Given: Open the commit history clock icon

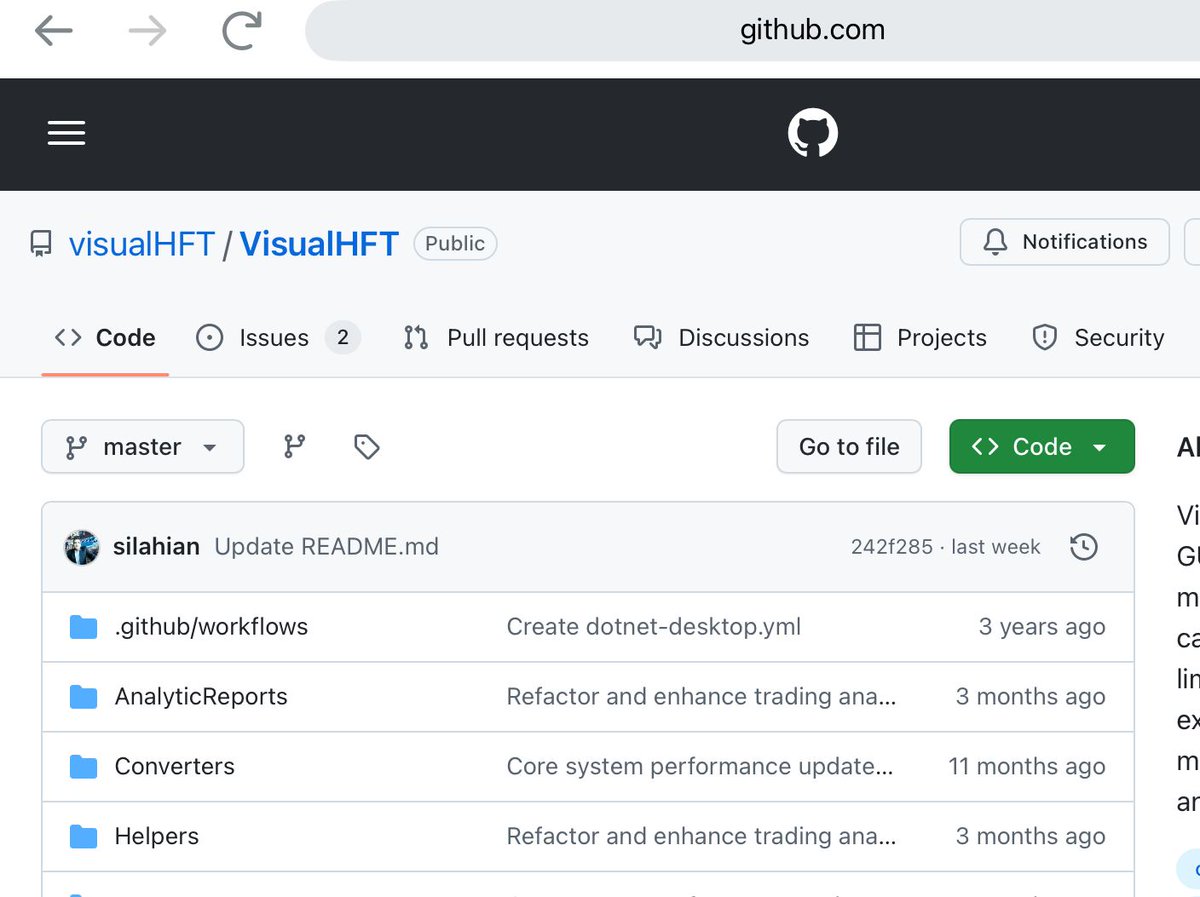Looking at the screenshot, I should pyautogui.click(x=1083, y=547).
